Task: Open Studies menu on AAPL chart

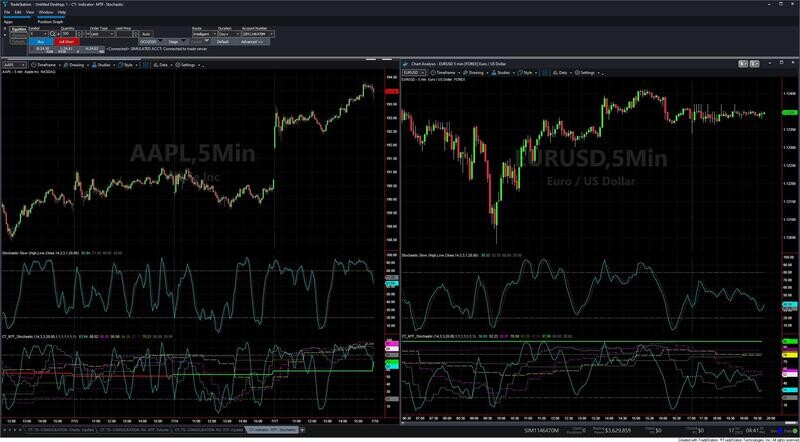Action: point(103,65)
